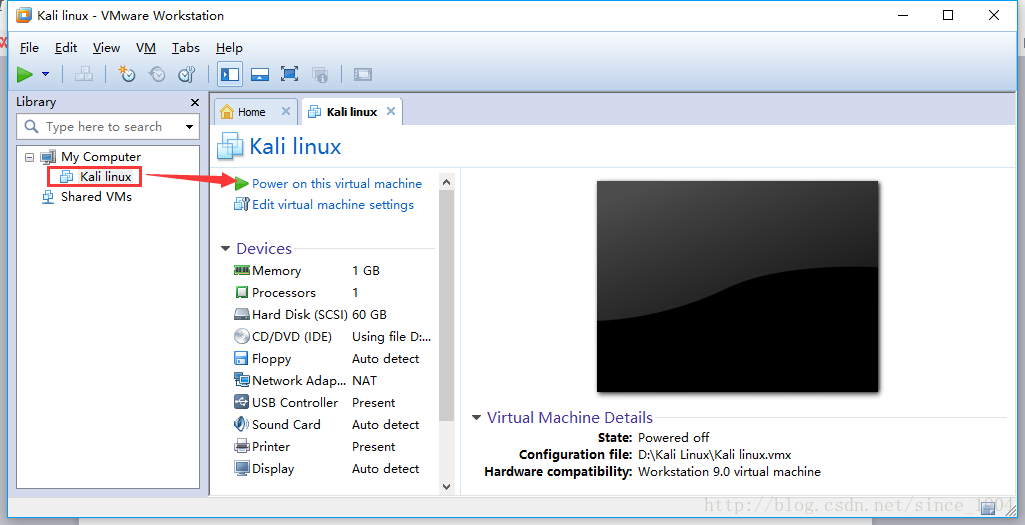Toggle the thumbnail bar view icon

260,75
